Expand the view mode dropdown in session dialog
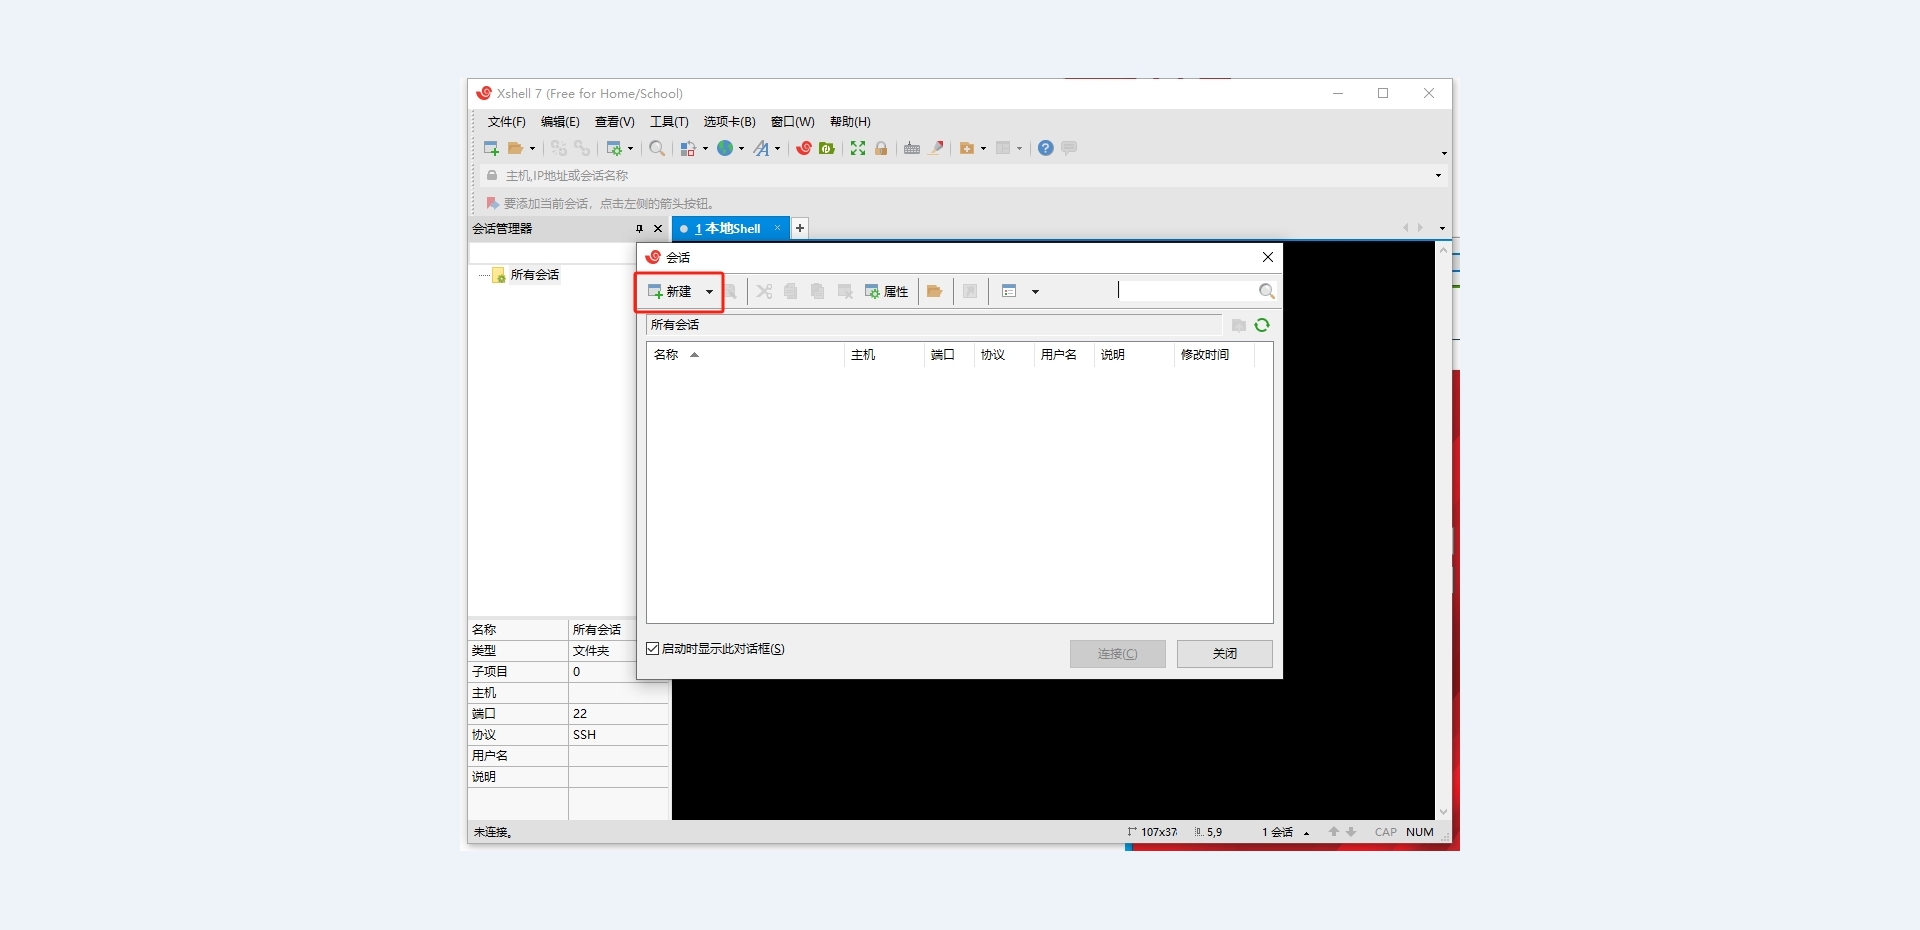This screenshot has width=1920, height=930. tap(1035, 292)
